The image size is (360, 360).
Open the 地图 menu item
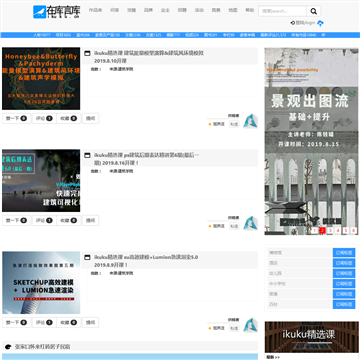[x=233, y=10]
